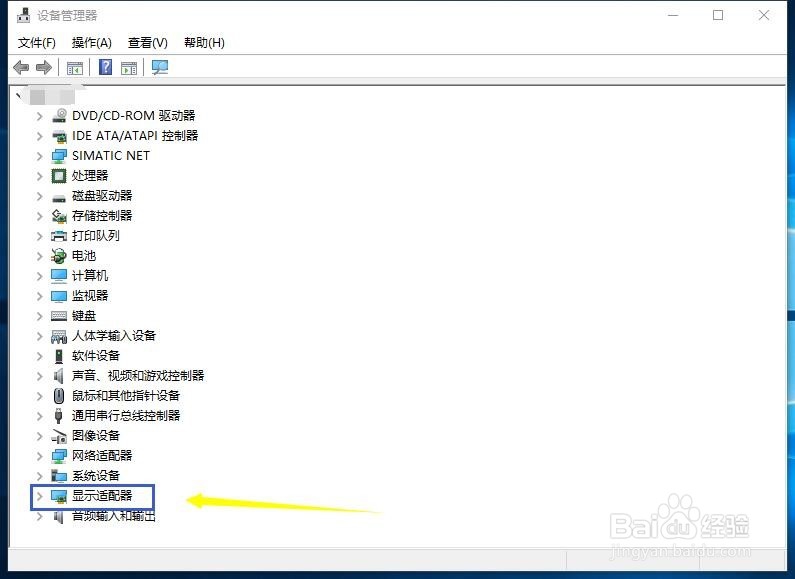Select the IDE ATA/ATAPI controller icon
795x579 pixels.
tap(59, 136)
